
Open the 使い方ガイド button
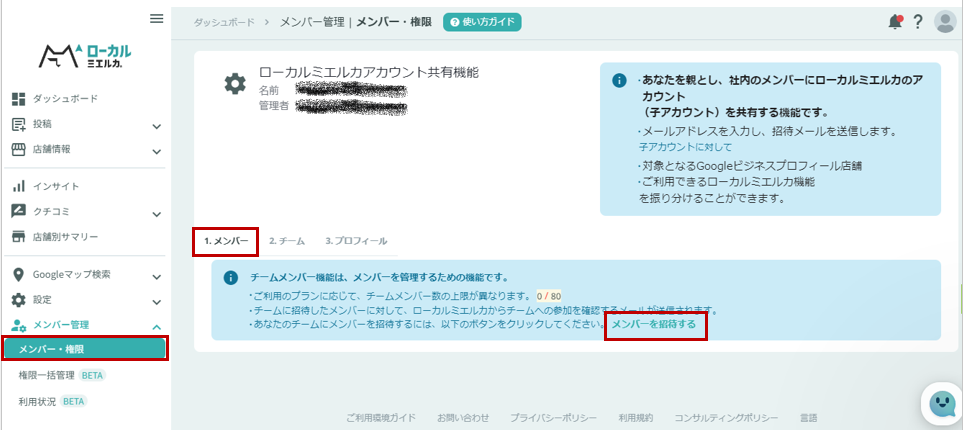(482, 22)
